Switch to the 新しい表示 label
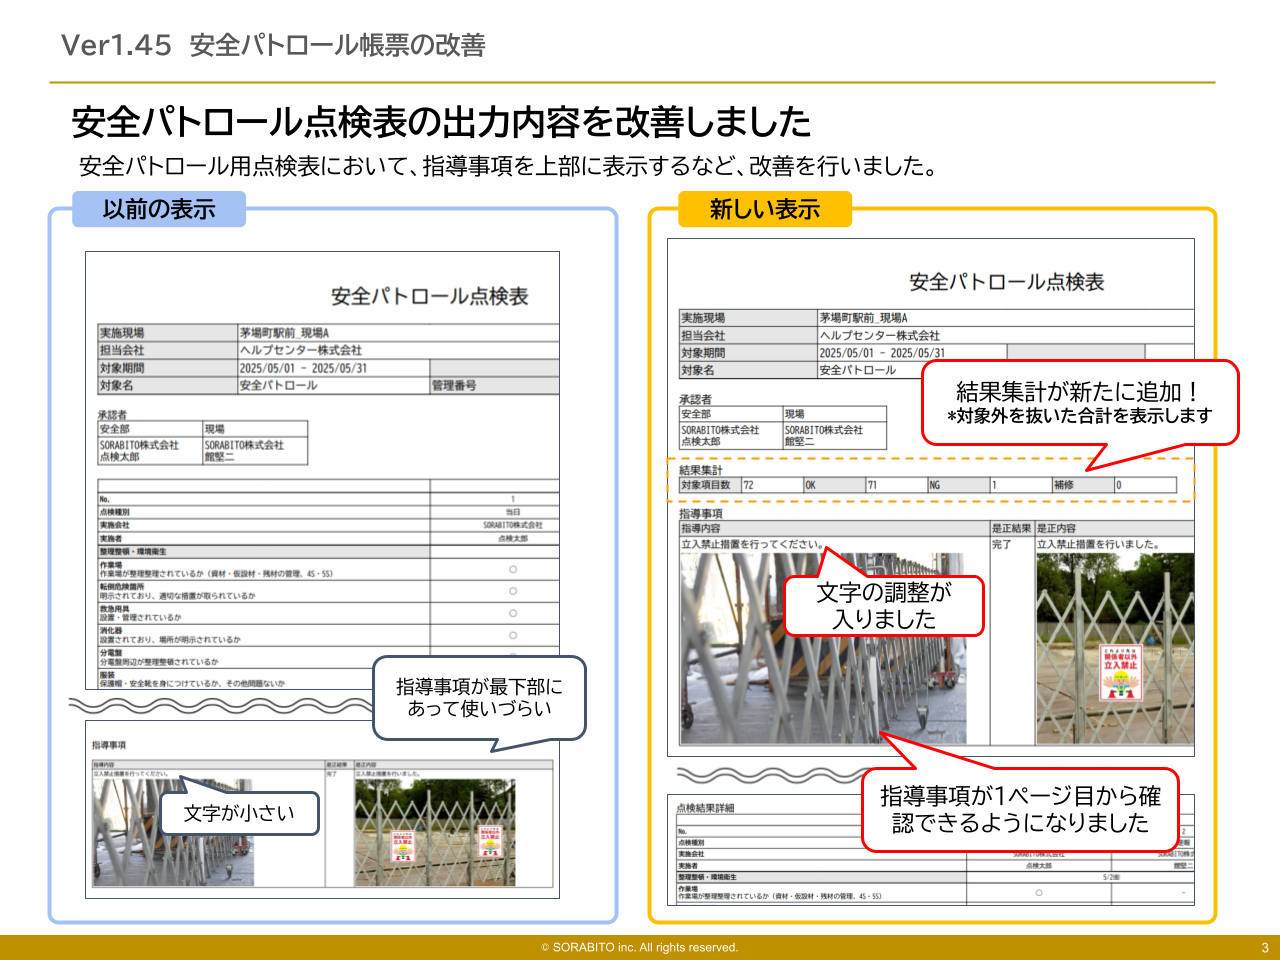The width and height of the screenshot is (1280, 960). (766, 210)
